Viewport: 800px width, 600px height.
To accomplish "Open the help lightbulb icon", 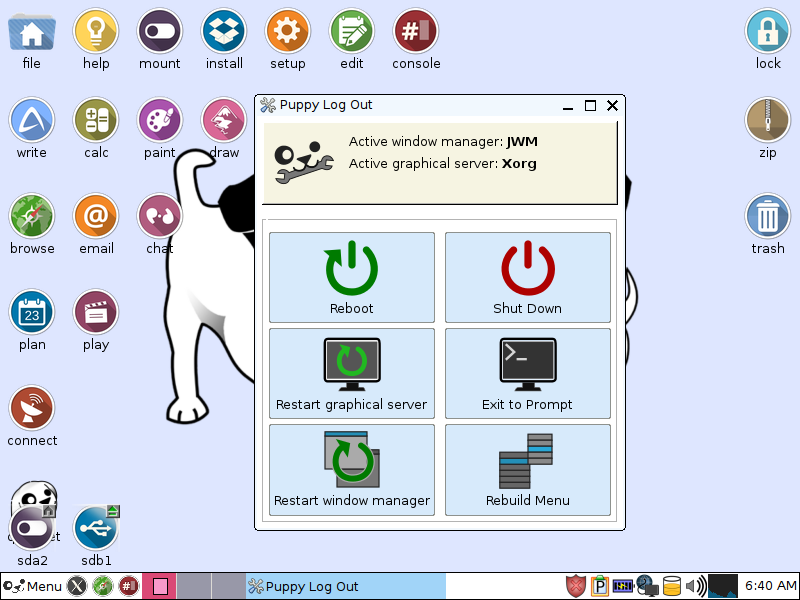I will point(96,31).
